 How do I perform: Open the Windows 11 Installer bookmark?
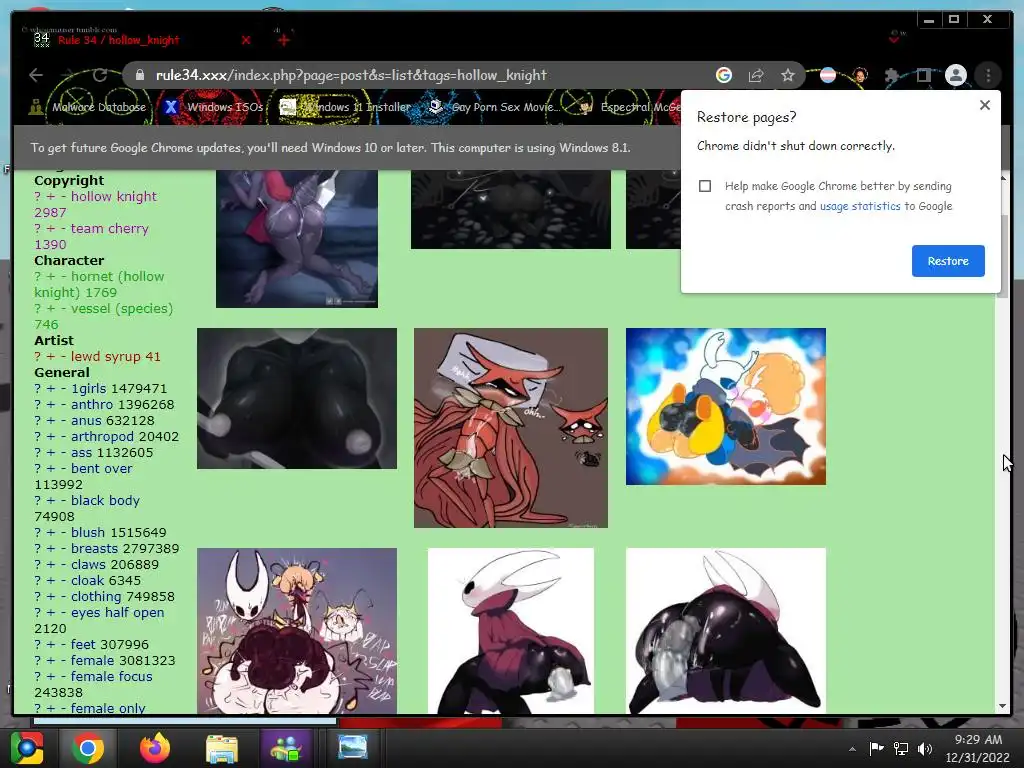[345, 107]
